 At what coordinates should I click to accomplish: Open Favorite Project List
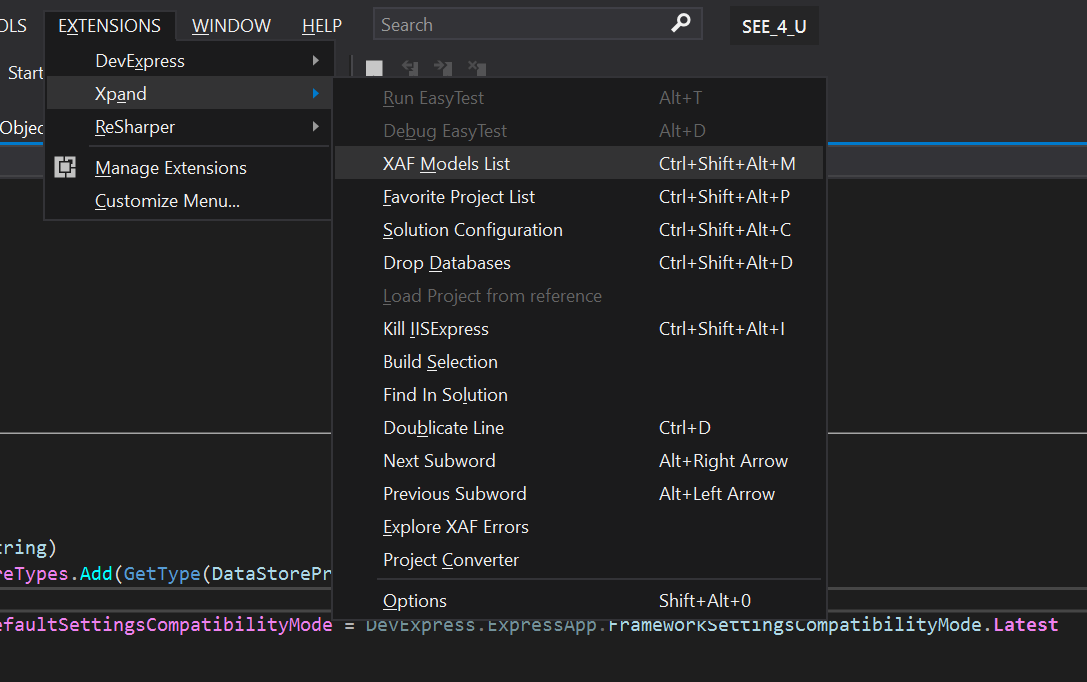point(579,196)
